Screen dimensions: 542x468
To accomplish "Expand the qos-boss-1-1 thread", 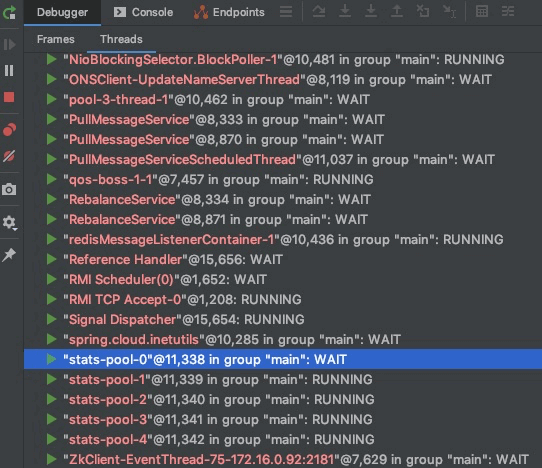I will click(x=52, y=179).
